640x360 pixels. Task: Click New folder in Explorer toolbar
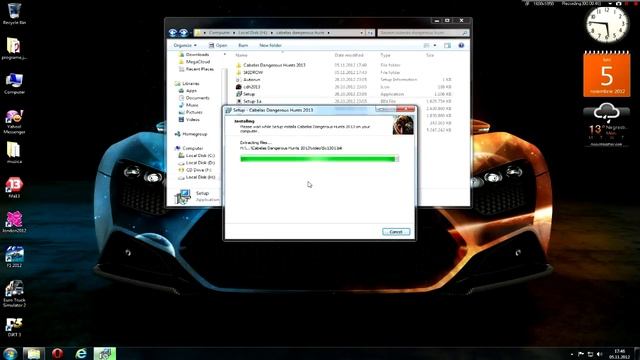point(270,45)
